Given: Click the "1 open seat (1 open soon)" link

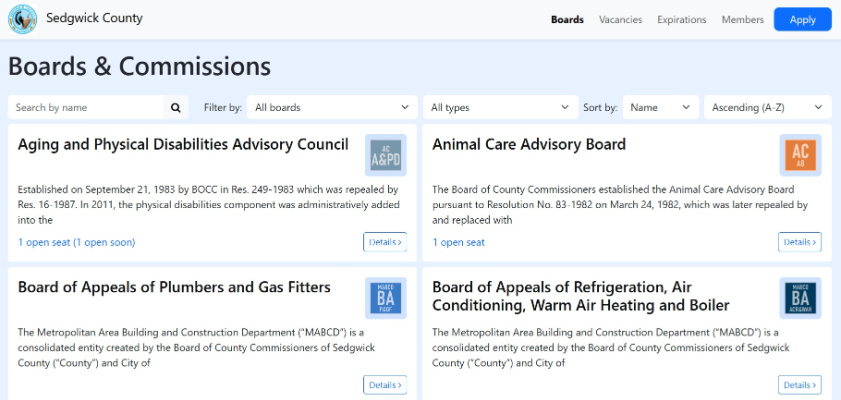Looking at the screenshot, I should (77, 242).
